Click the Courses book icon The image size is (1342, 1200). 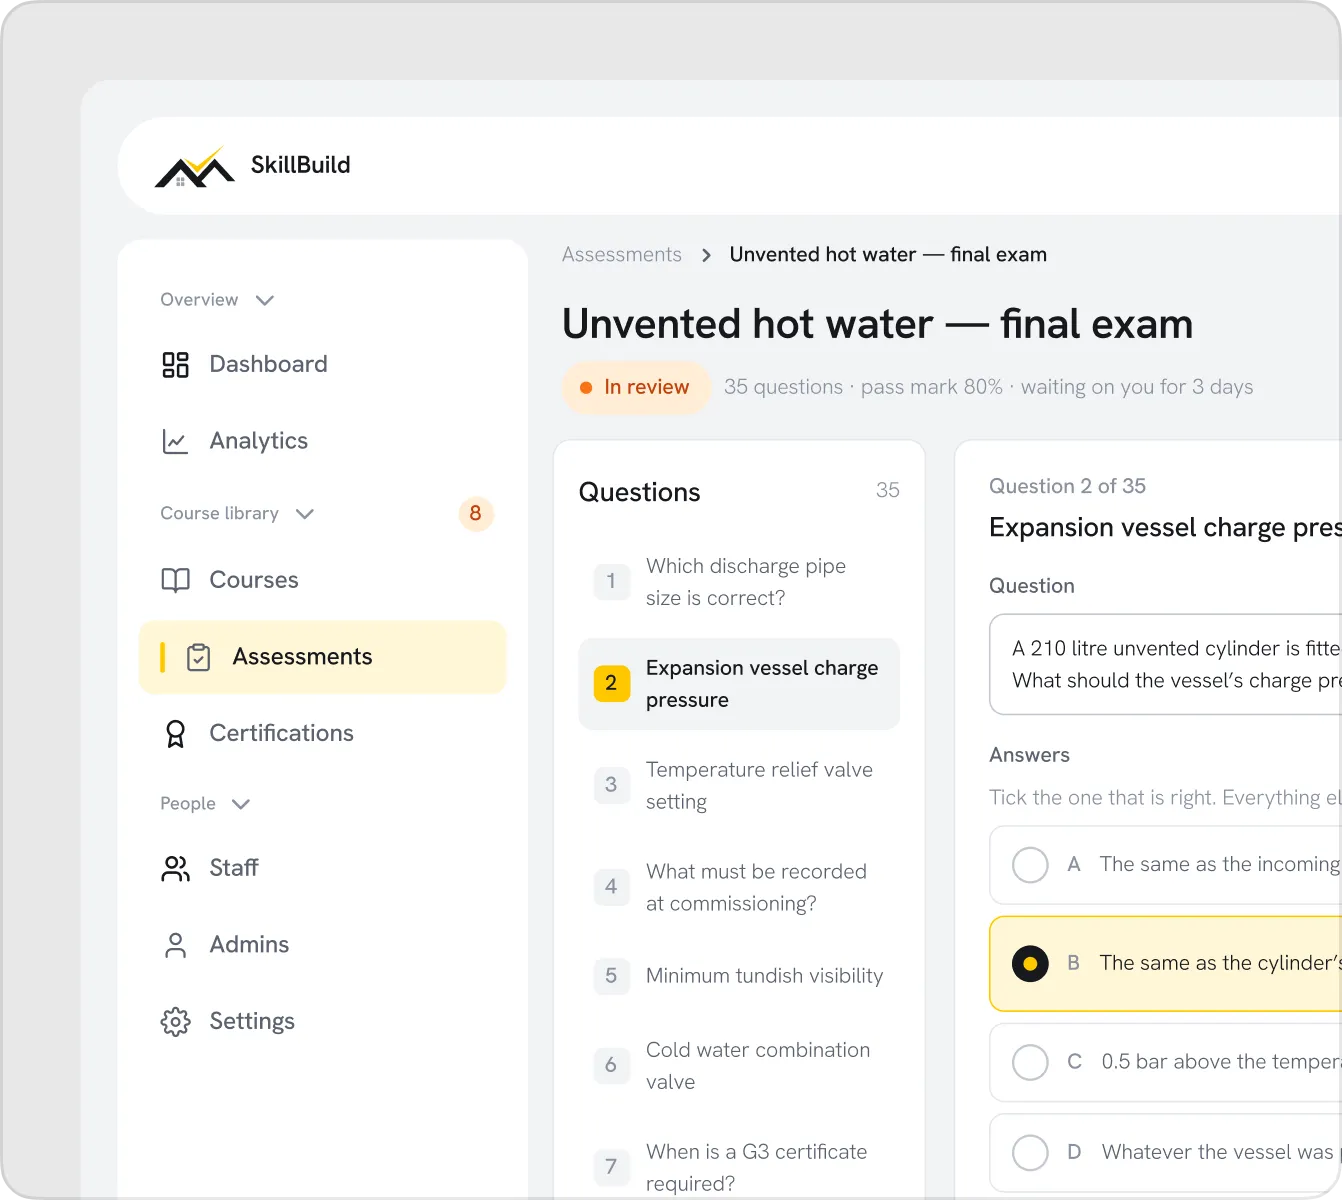click(175, 581)
